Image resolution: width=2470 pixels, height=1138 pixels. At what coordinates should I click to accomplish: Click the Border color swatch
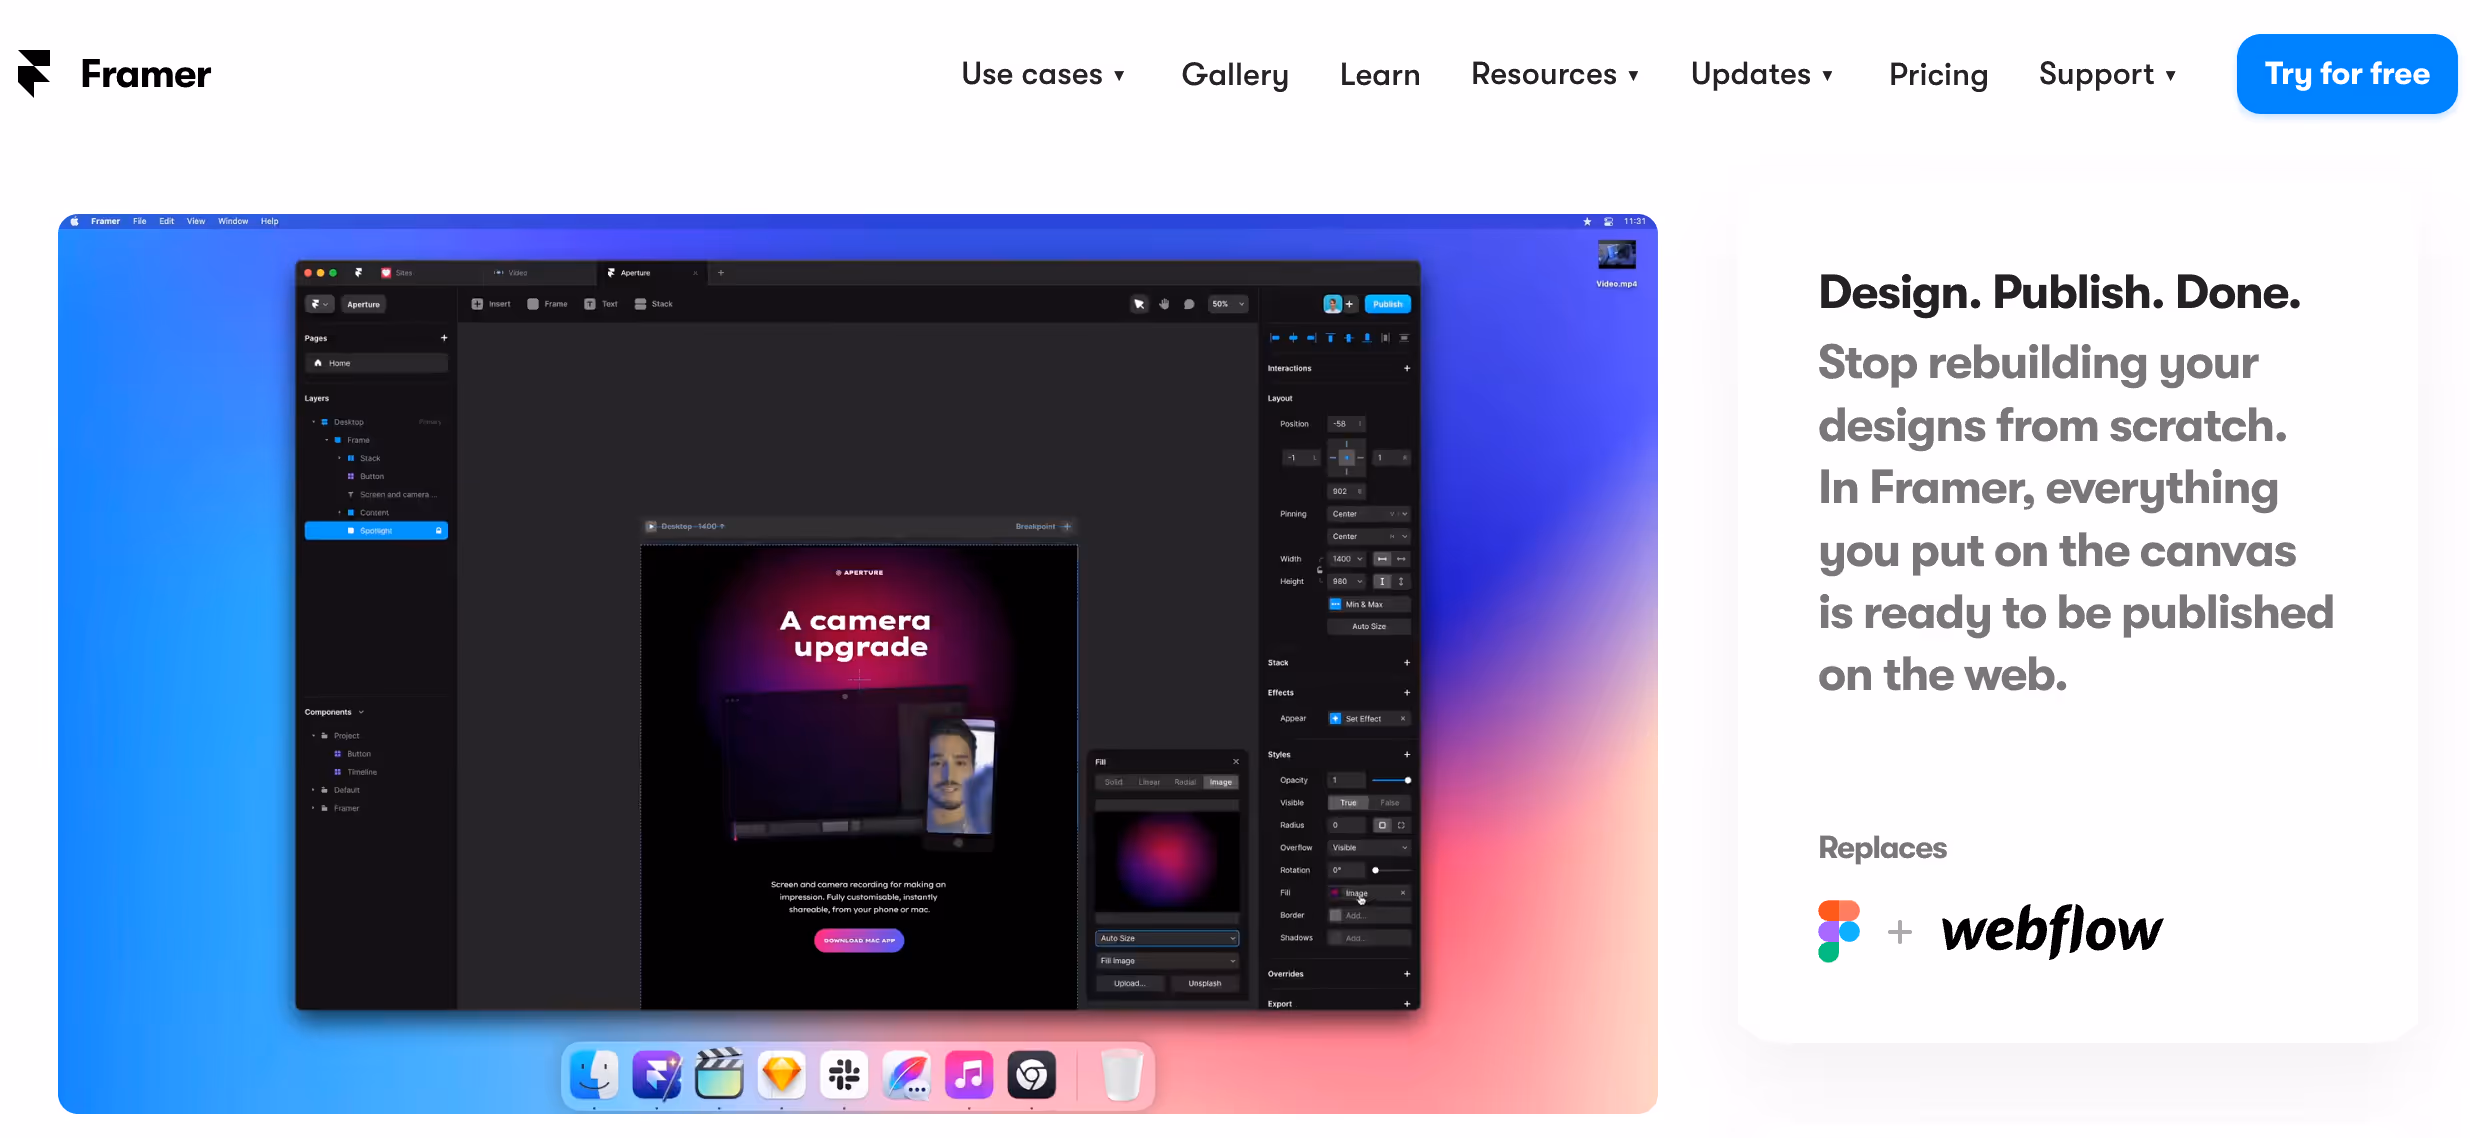(x=1335, y=915)
